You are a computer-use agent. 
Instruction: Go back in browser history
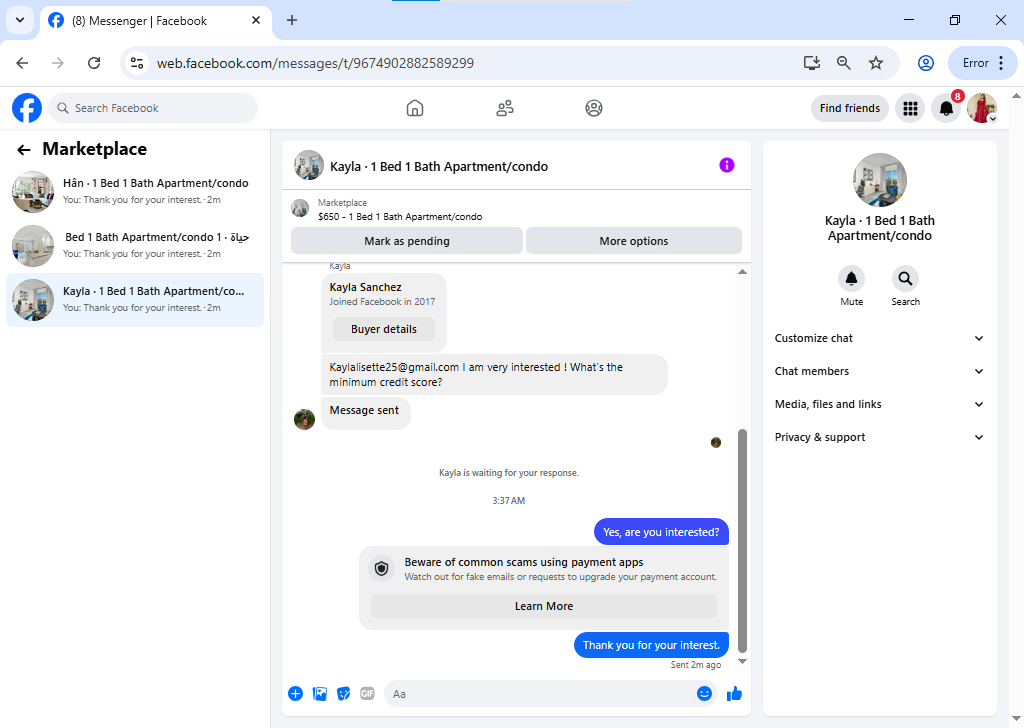click(x=22, y=63)
